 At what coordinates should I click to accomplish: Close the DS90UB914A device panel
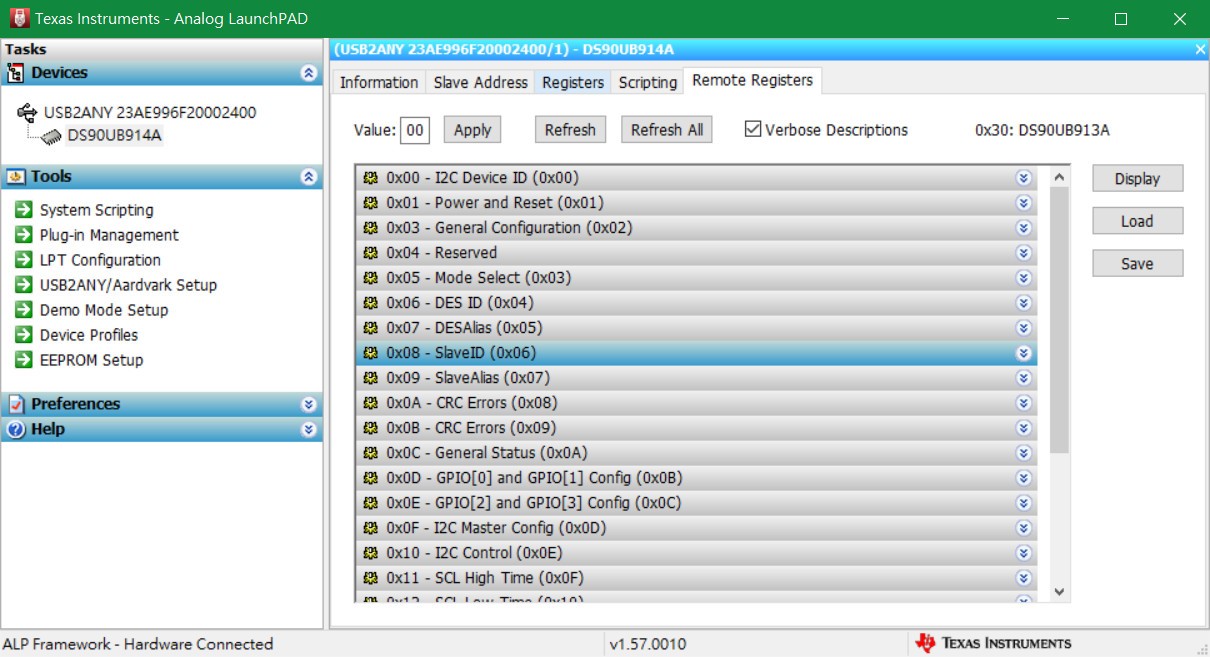point(1200,49)
